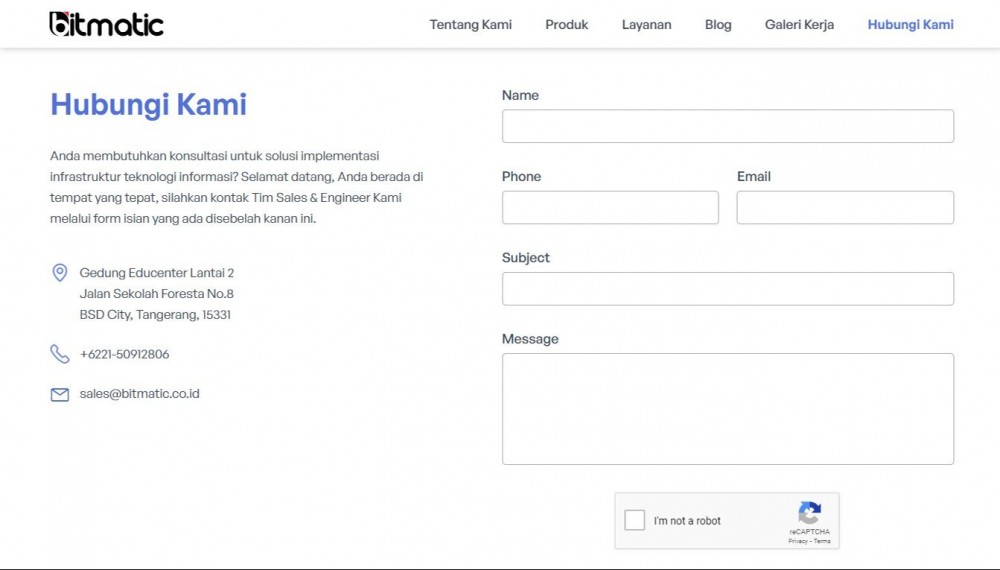Click the location pin icon

tap(59, 273)
